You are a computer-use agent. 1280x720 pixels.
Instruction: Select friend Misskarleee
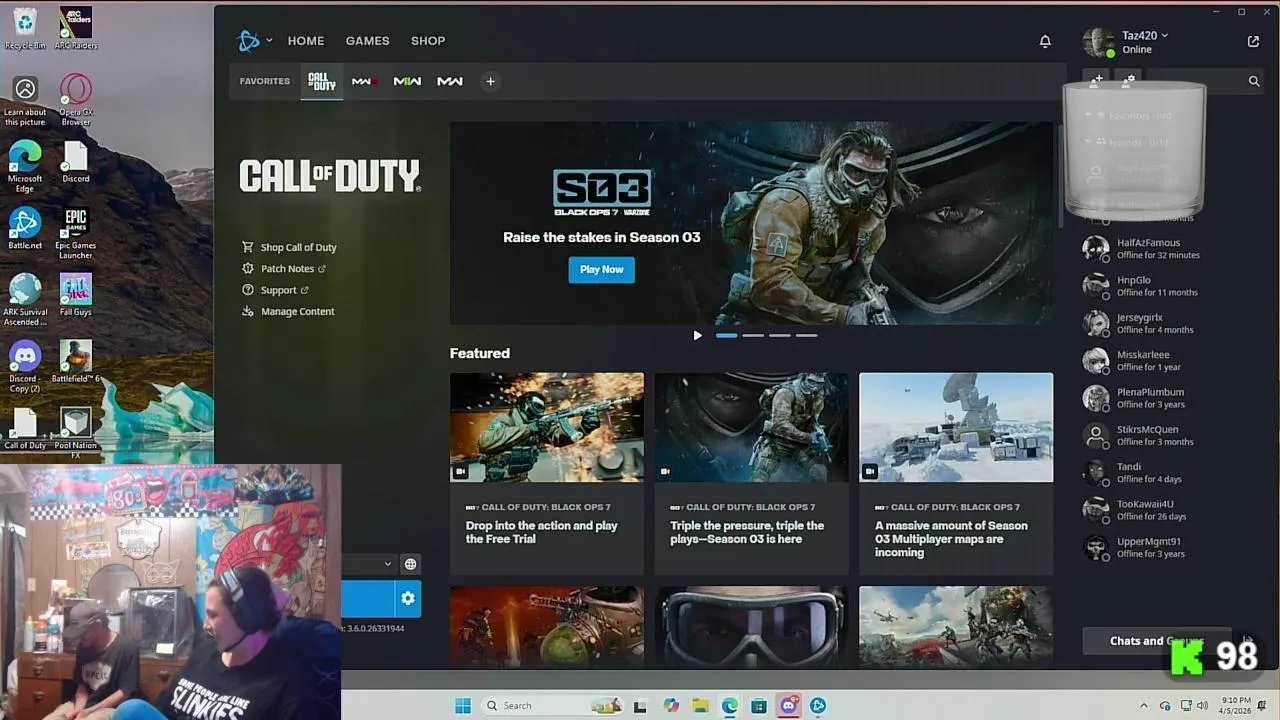click(x=1166, y=360)
